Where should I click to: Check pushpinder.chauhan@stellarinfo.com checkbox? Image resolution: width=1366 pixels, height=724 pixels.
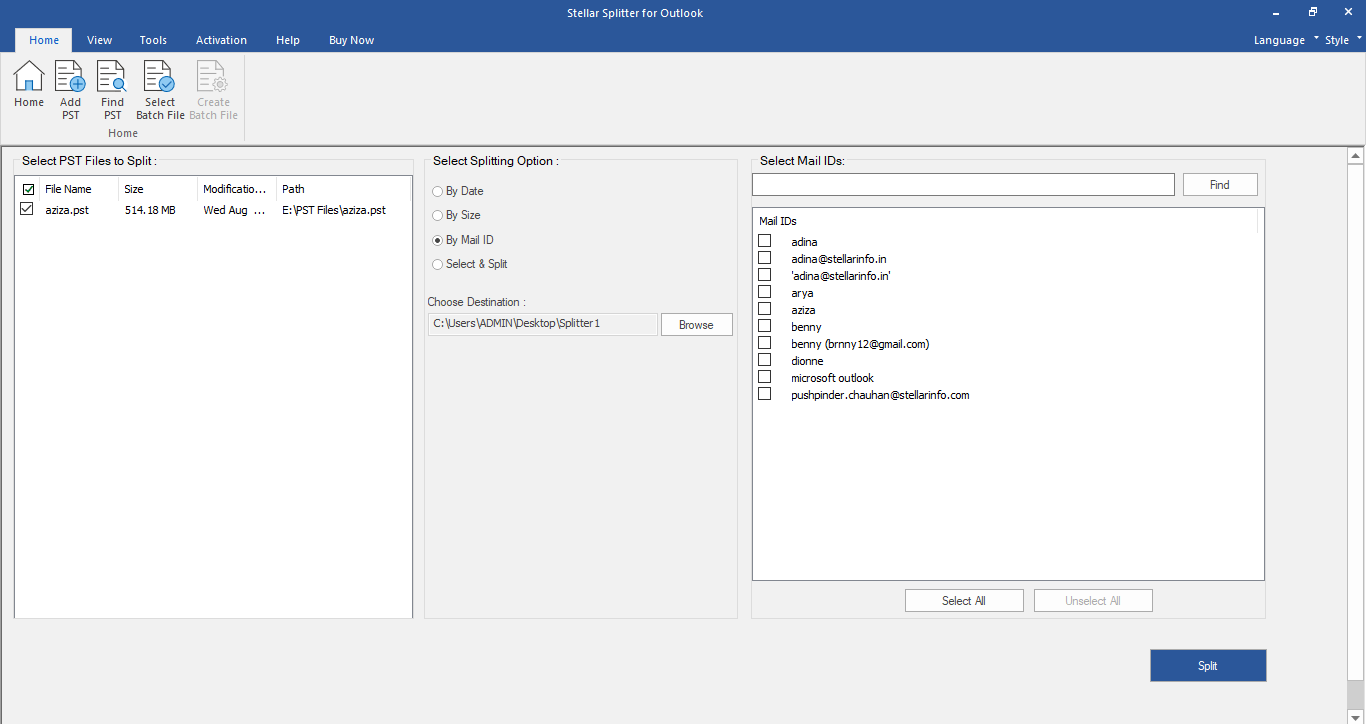pyautogui.click(x=765, y=394)
